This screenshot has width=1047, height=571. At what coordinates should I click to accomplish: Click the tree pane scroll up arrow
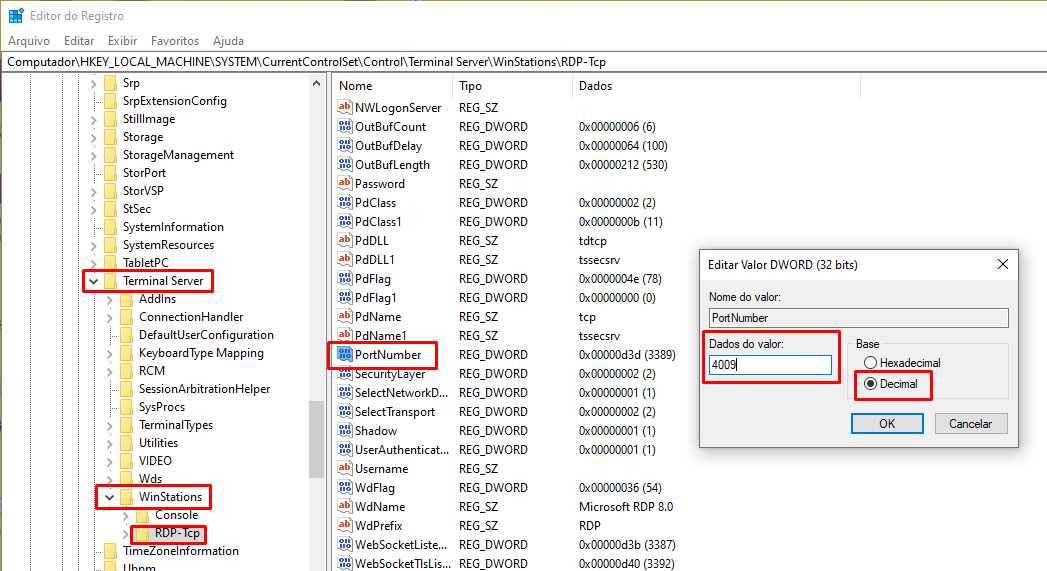click(317, 83)
